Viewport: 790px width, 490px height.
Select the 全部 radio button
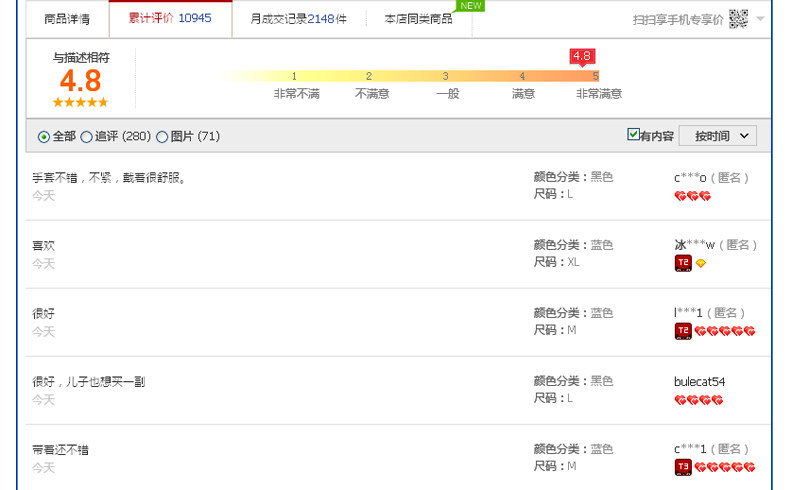pos(43,137)
